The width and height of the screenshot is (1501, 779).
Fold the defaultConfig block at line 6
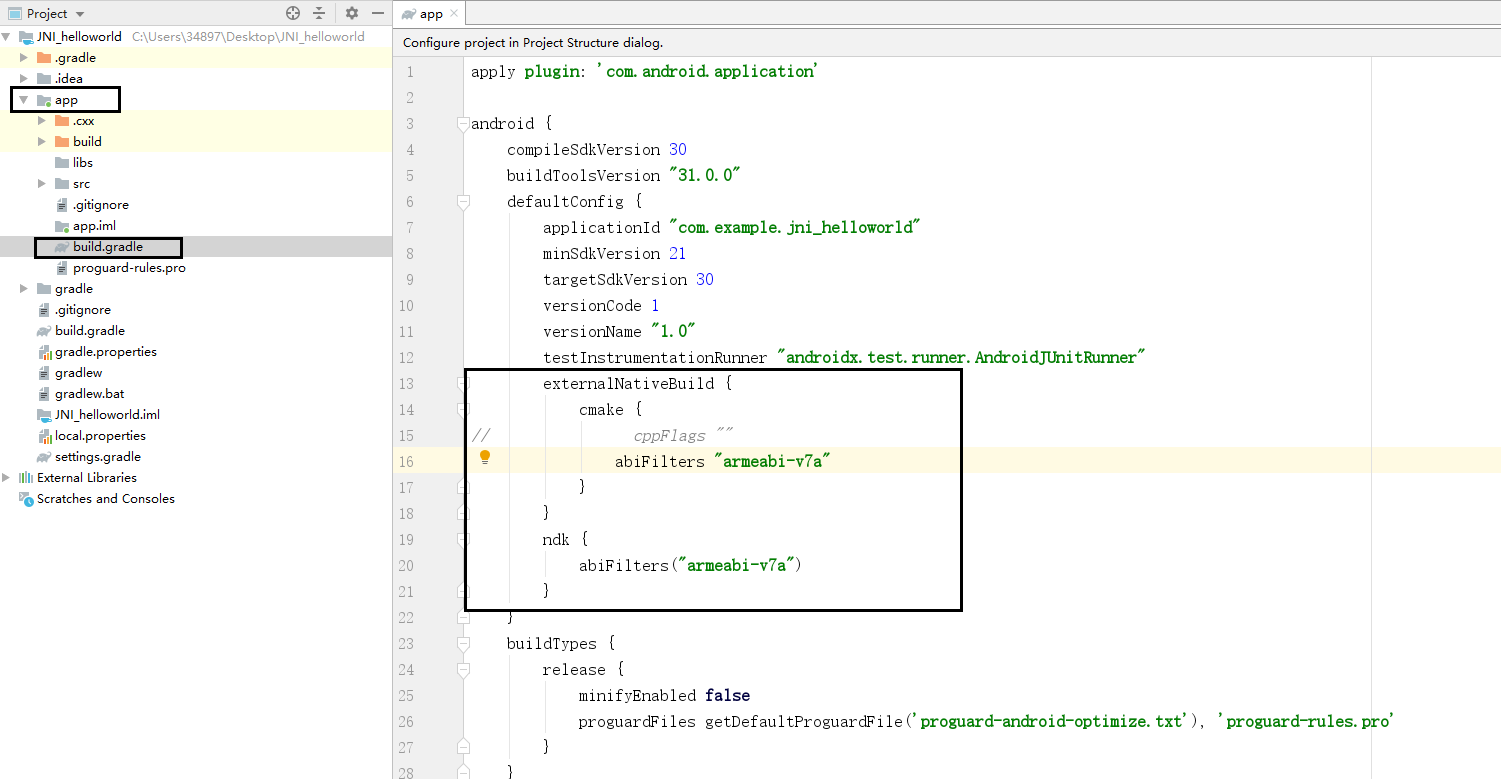coord(463,202)
